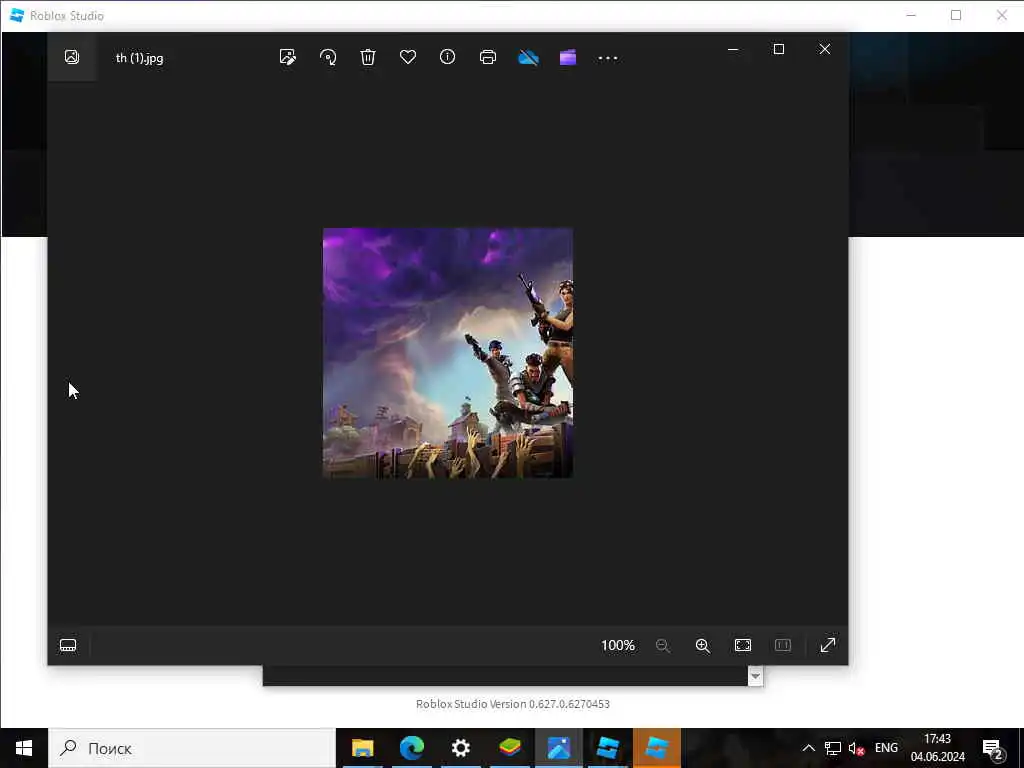Maximize the Roblox Studio window
Screen dimensions: 1024x768
click(x=955, y=15)
